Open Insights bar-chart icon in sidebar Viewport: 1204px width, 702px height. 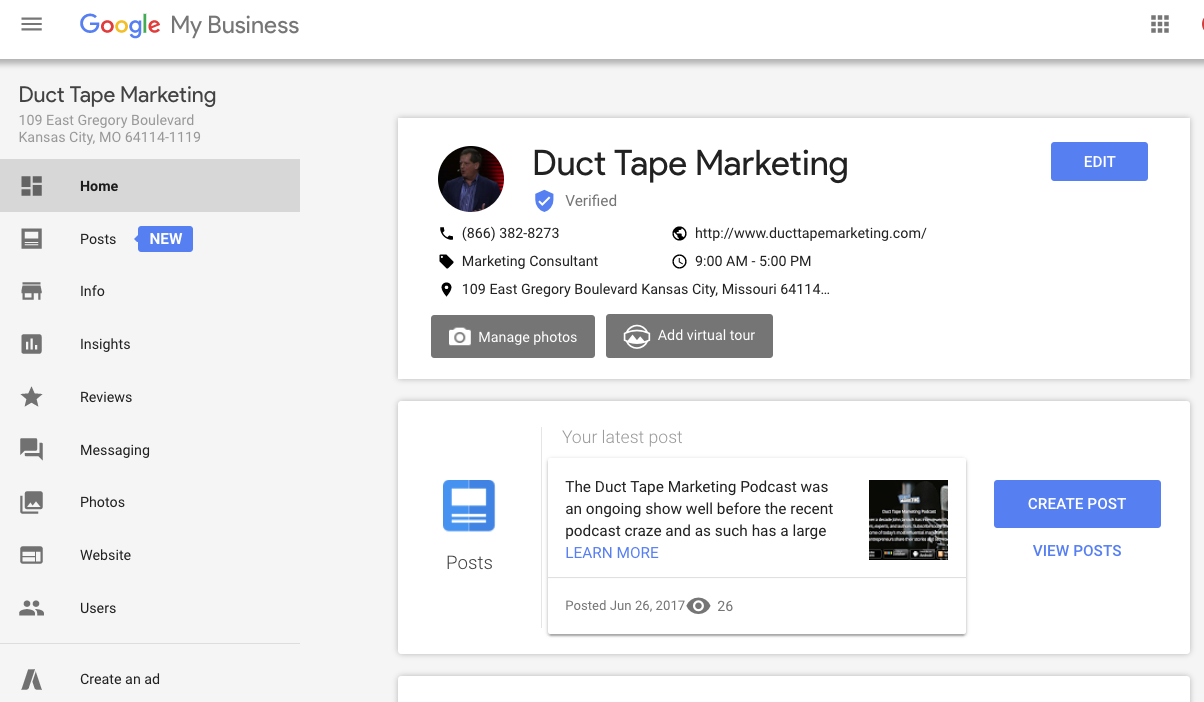click(x=31, y=344)
